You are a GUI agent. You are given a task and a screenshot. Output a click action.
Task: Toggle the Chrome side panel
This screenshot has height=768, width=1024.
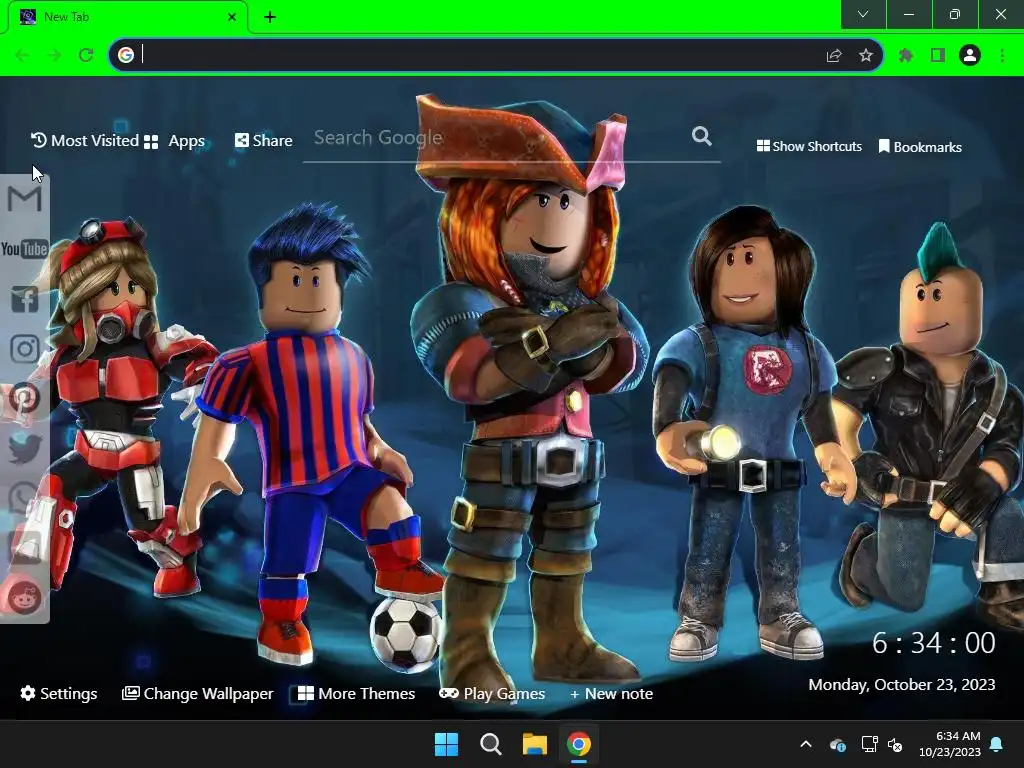click(938, 56)
